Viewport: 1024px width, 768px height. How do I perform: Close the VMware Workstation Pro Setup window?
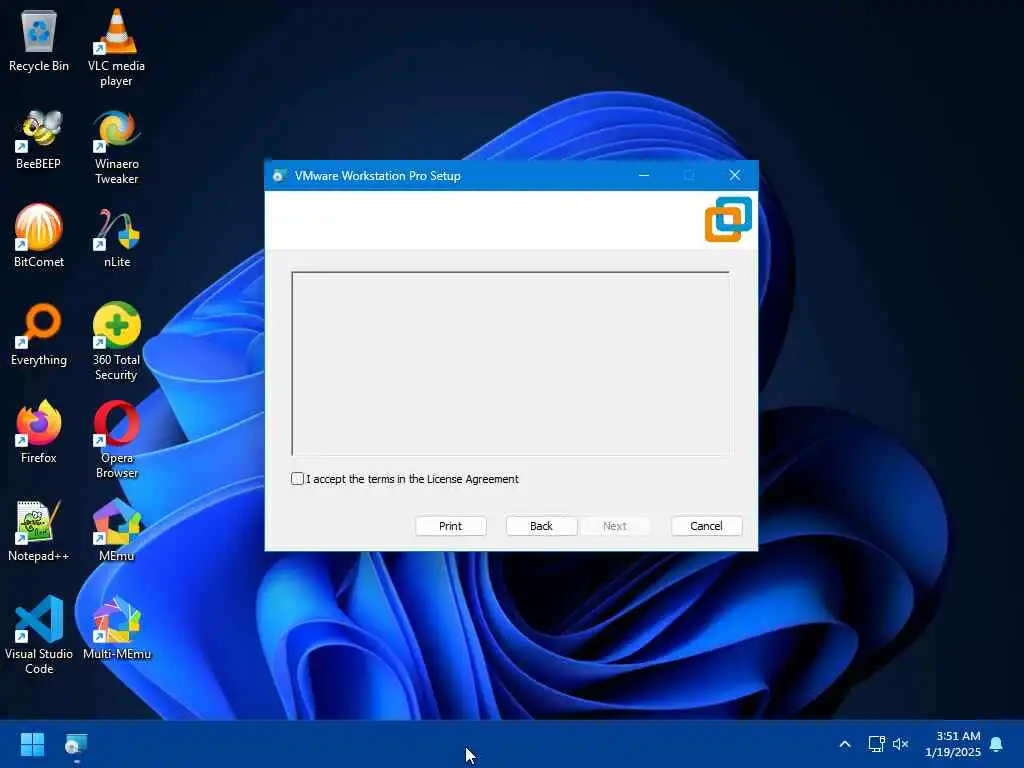[x=735, y=176]
